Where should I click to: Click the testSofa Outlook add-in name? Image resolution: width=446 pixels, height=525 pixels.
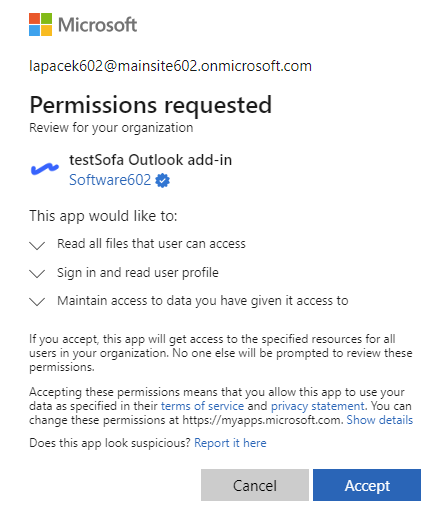pos(150,160)
